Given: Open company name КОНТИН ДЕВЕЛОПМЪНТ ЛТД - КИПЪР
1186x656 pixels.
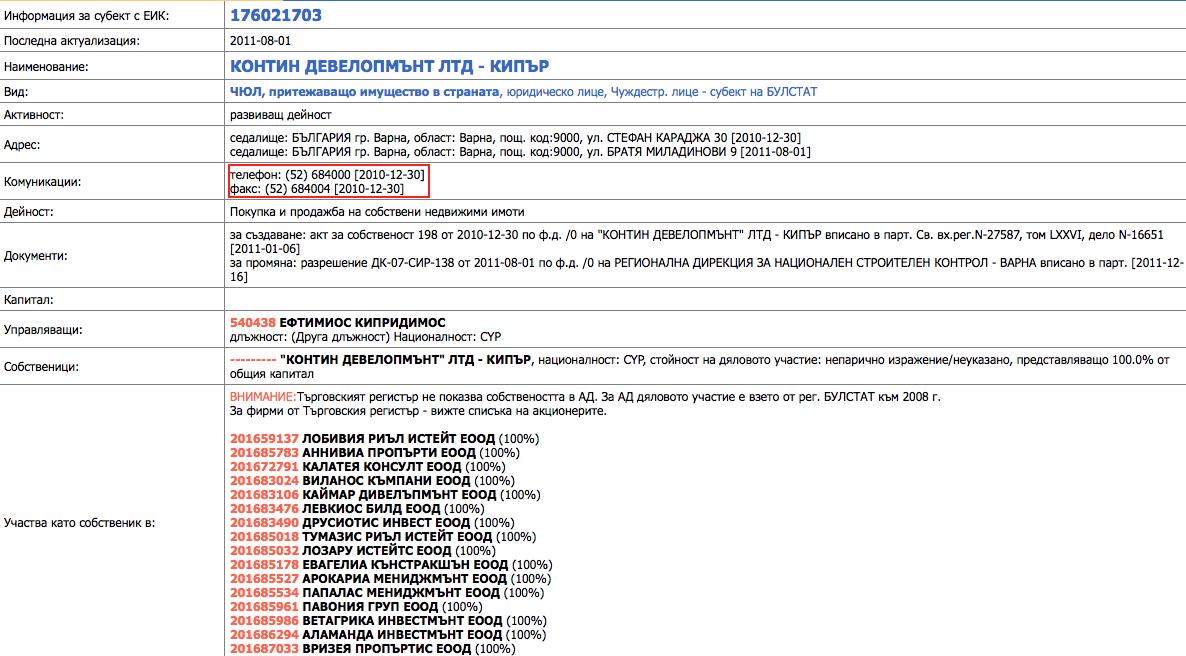Looking at the screenshot, I should (389, 66).
